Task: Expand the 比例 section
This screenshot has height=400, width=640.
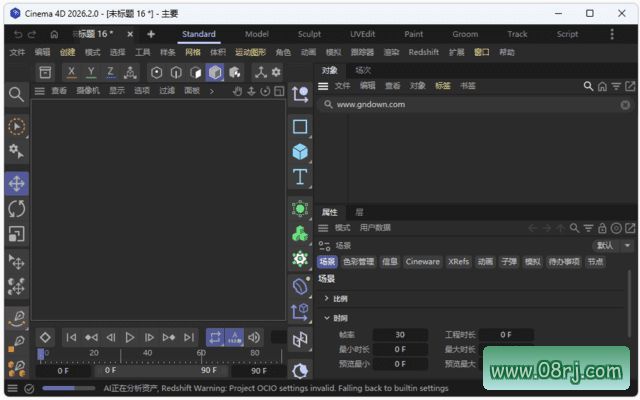Action: pyautogui.click(x=327, y=299)
